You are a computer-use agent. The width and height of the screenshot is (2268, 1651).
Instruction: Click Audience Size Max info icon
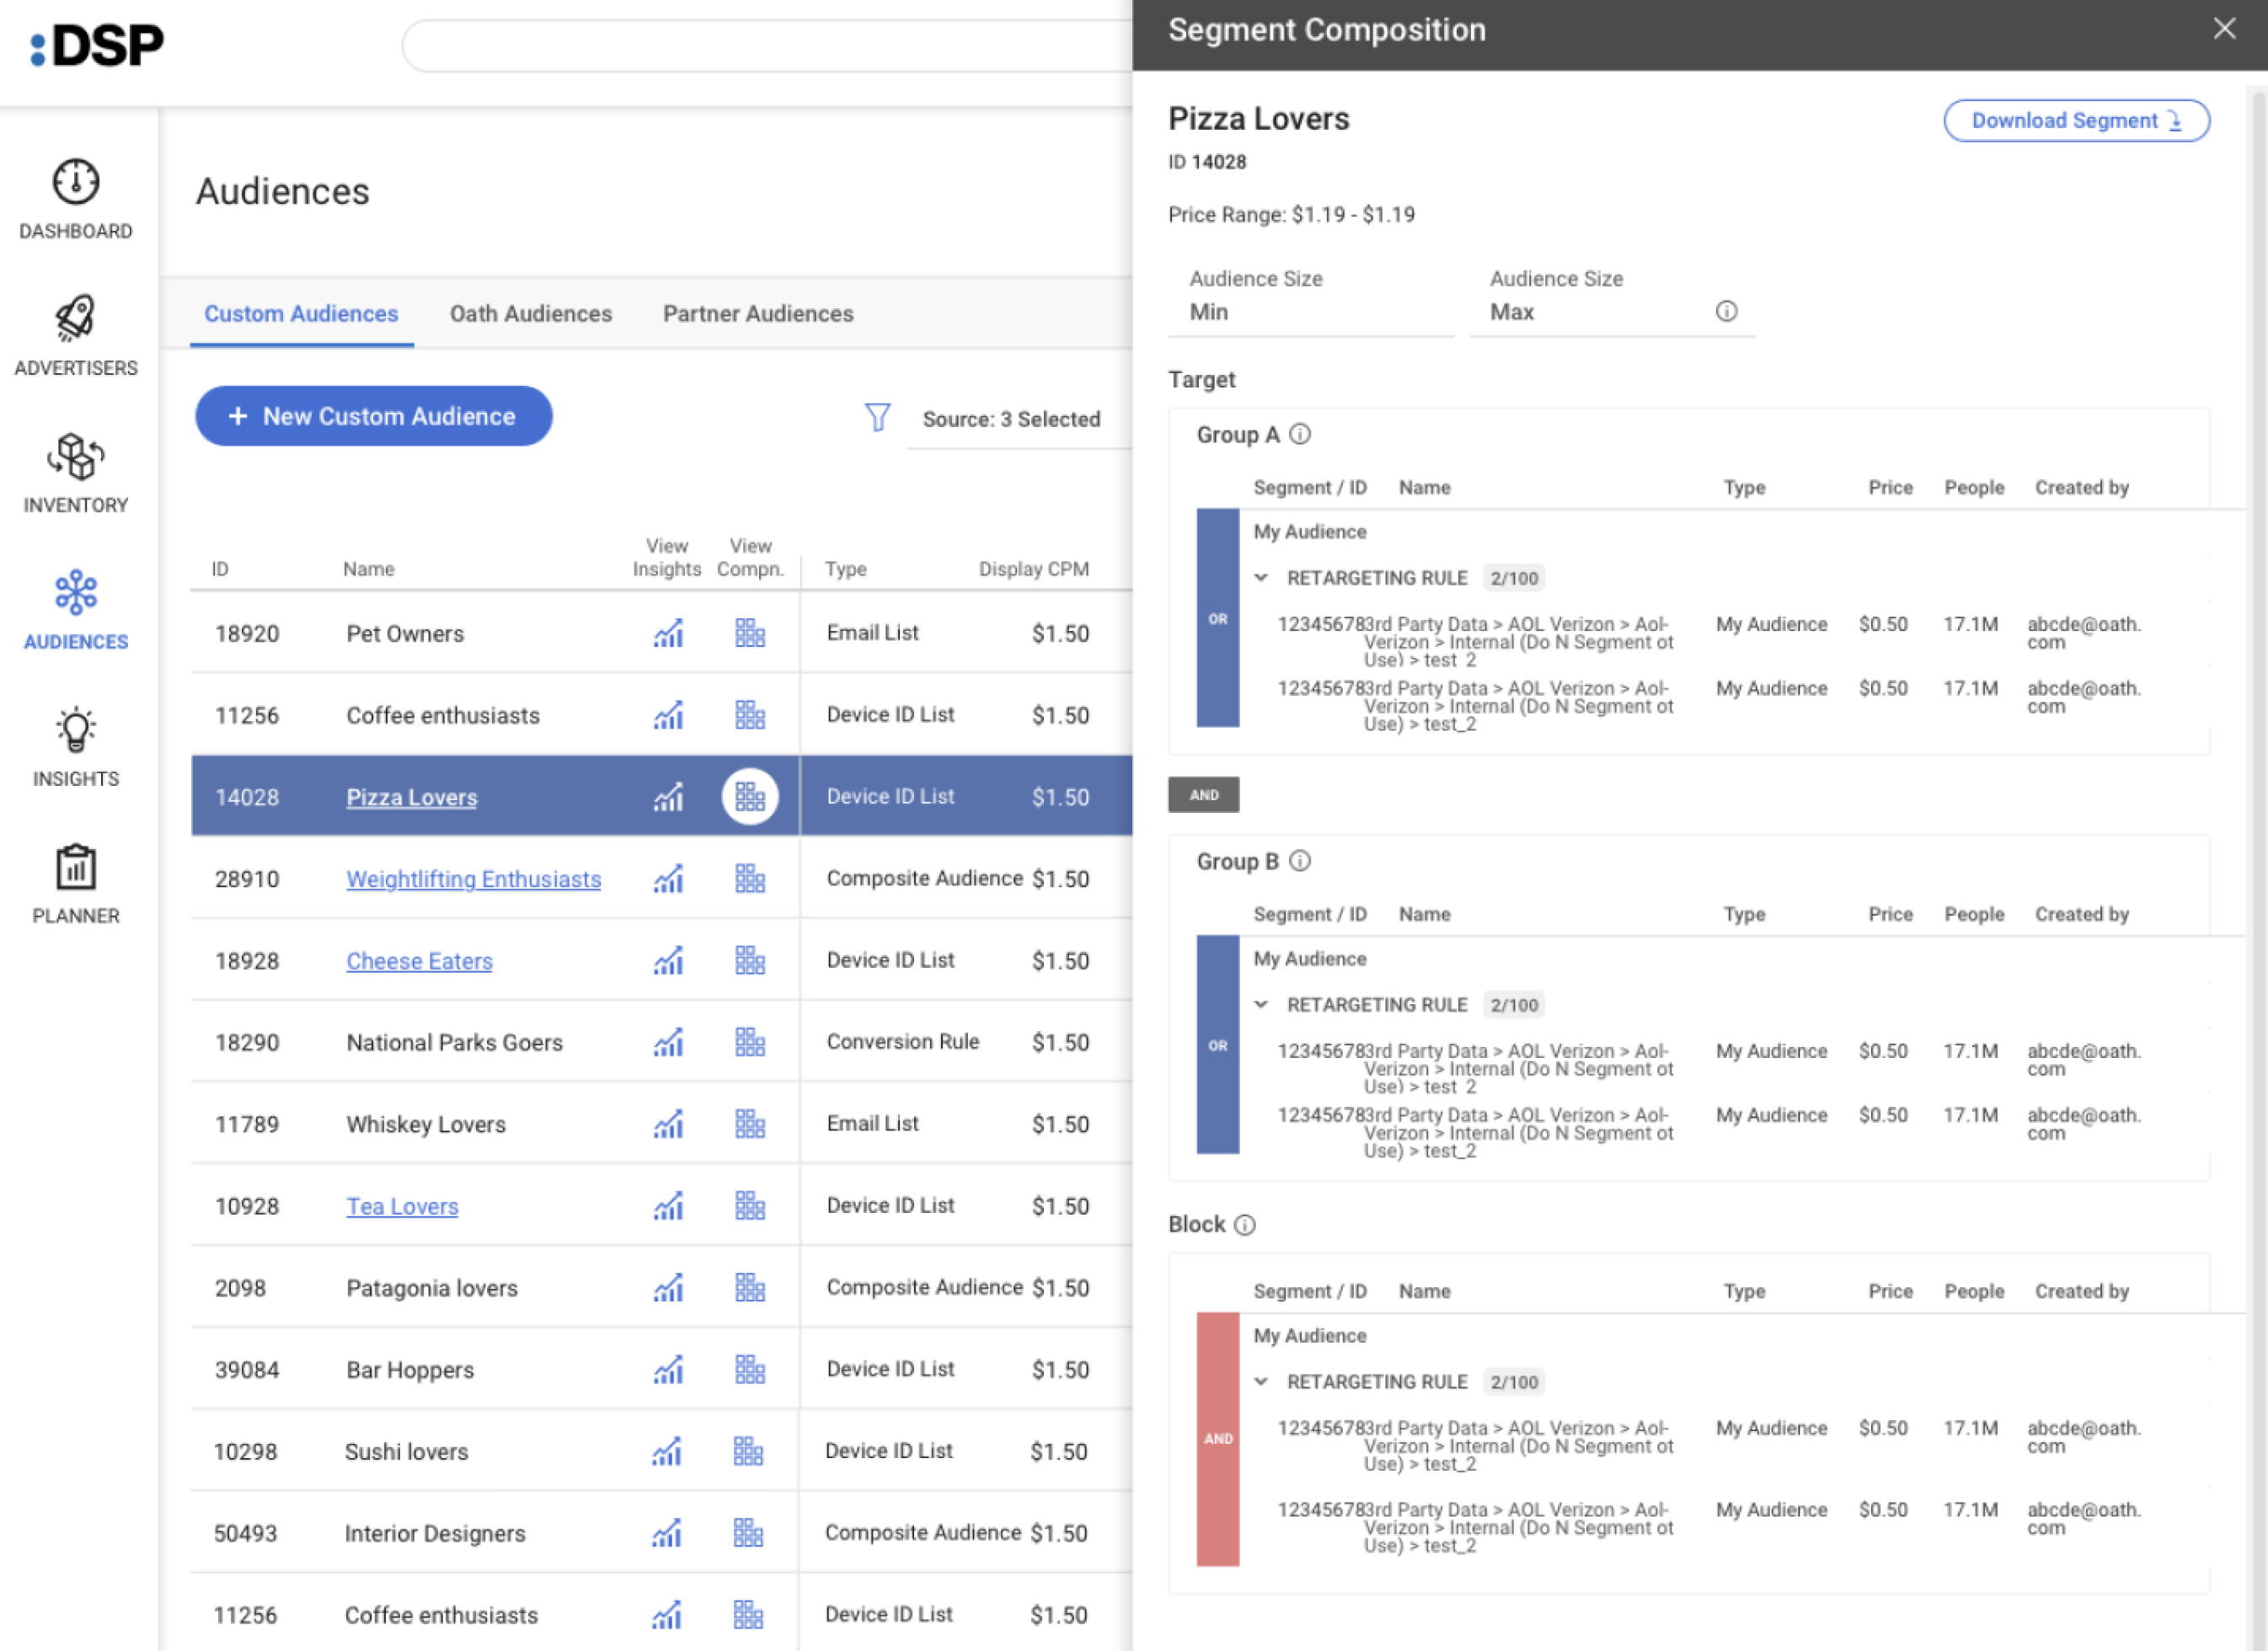tap(1727, 311)
